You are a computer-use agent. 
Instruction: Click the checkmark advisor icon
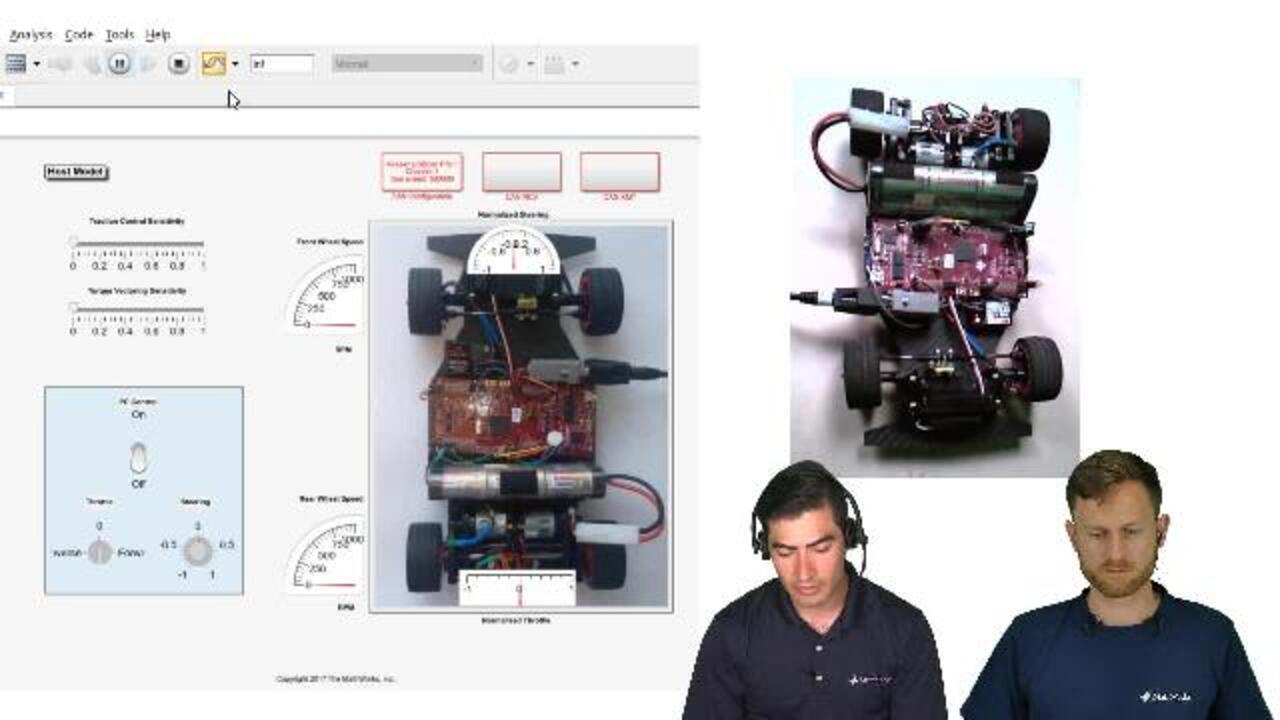click(509, 64)
